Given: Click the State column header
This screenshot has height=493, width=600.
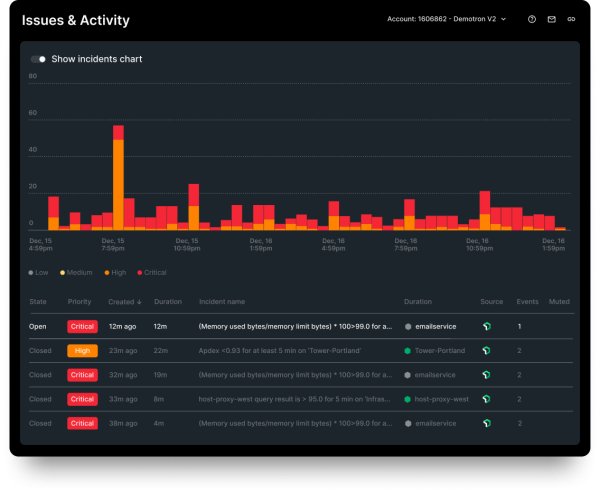Looking at the screenshot, I should 38,301.
